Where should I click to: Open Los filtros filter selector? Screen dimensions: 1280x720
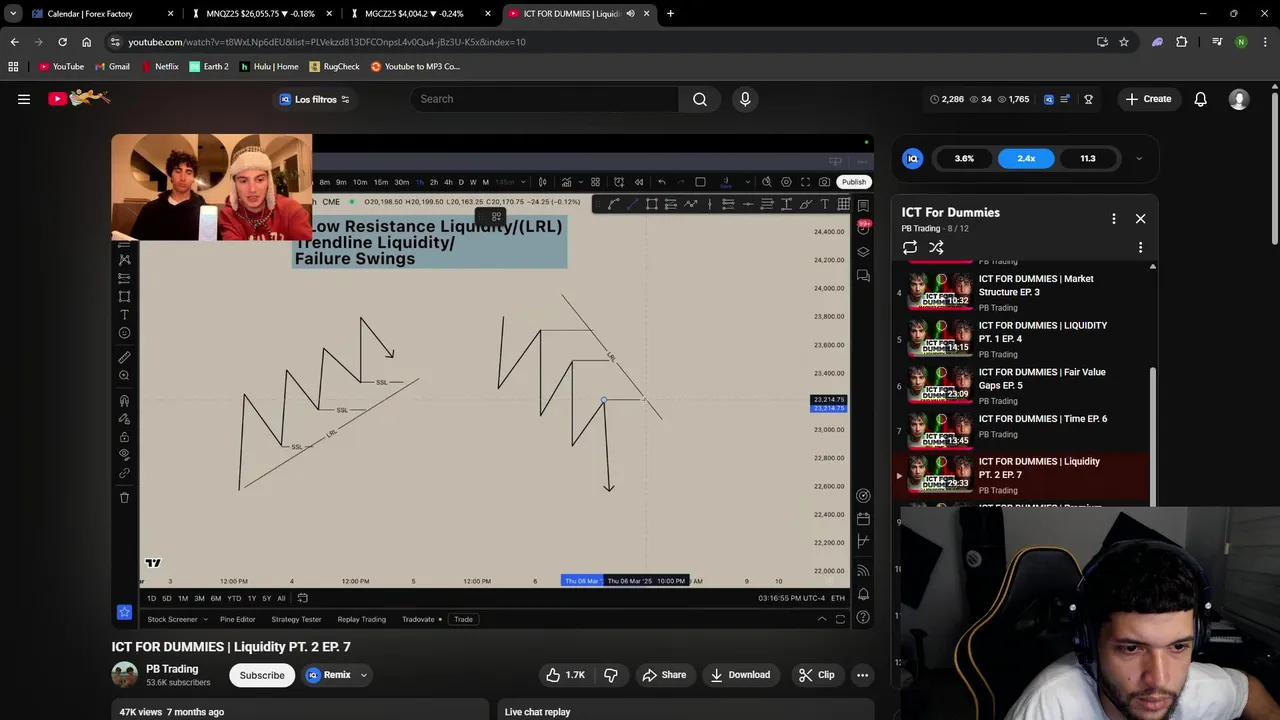315,99
